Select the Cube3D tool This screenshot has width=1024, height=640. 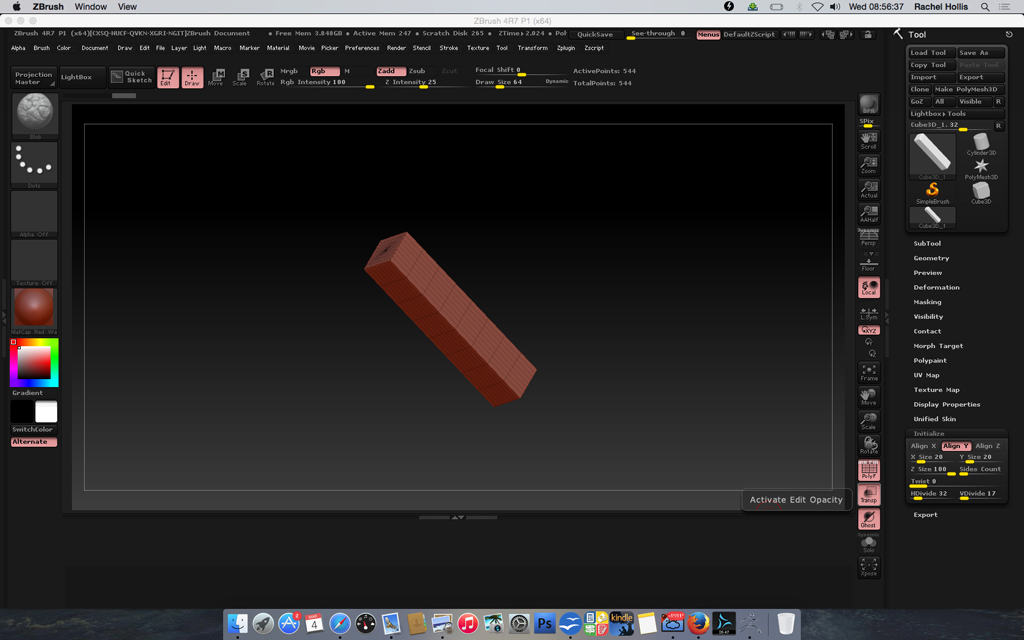[981, 193]
